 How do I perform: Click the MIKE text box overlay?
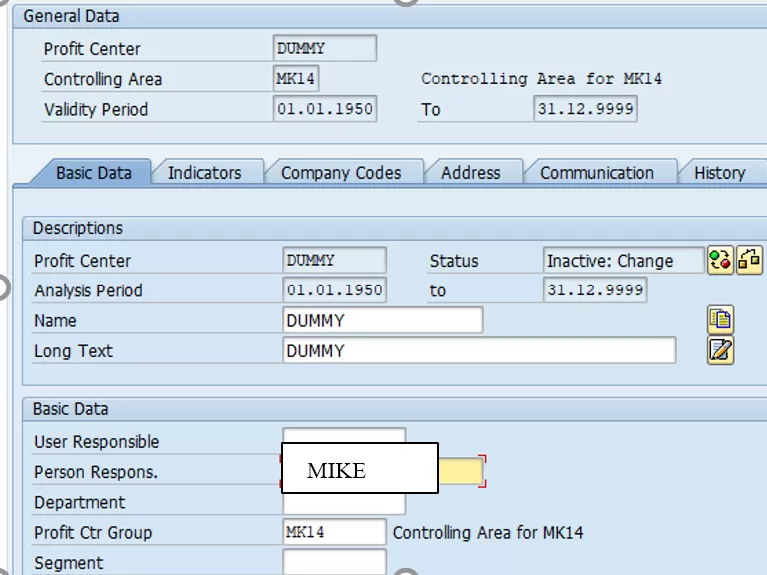point(359,469)
